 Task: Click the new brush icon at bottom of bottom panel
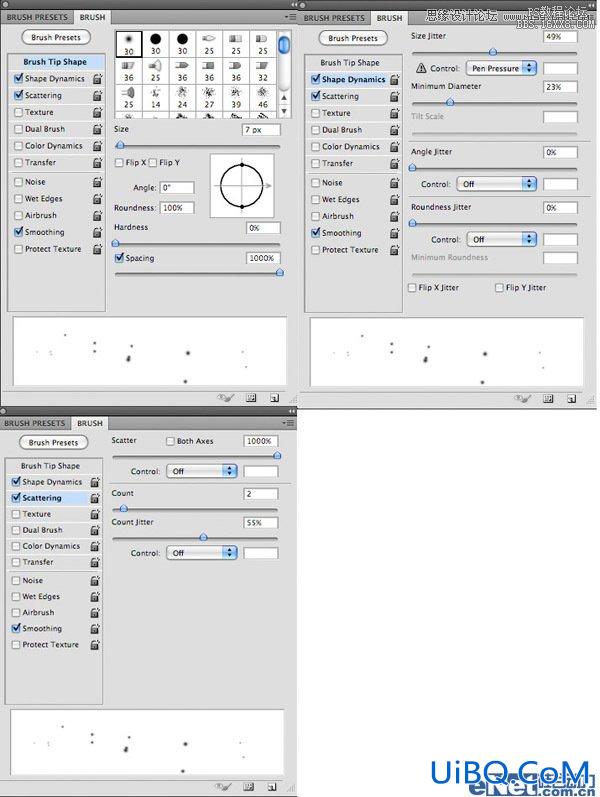coord(272,787)
